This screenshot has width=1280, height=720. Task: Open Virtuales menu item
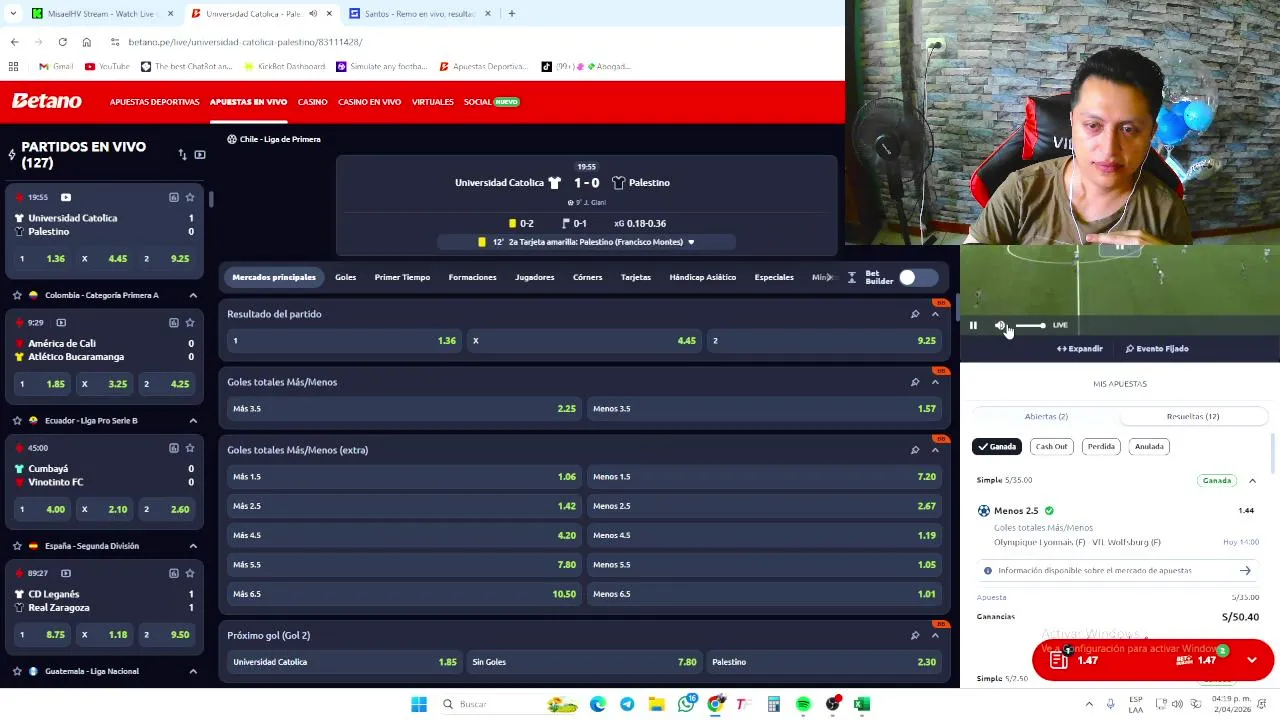coord(432,102)
